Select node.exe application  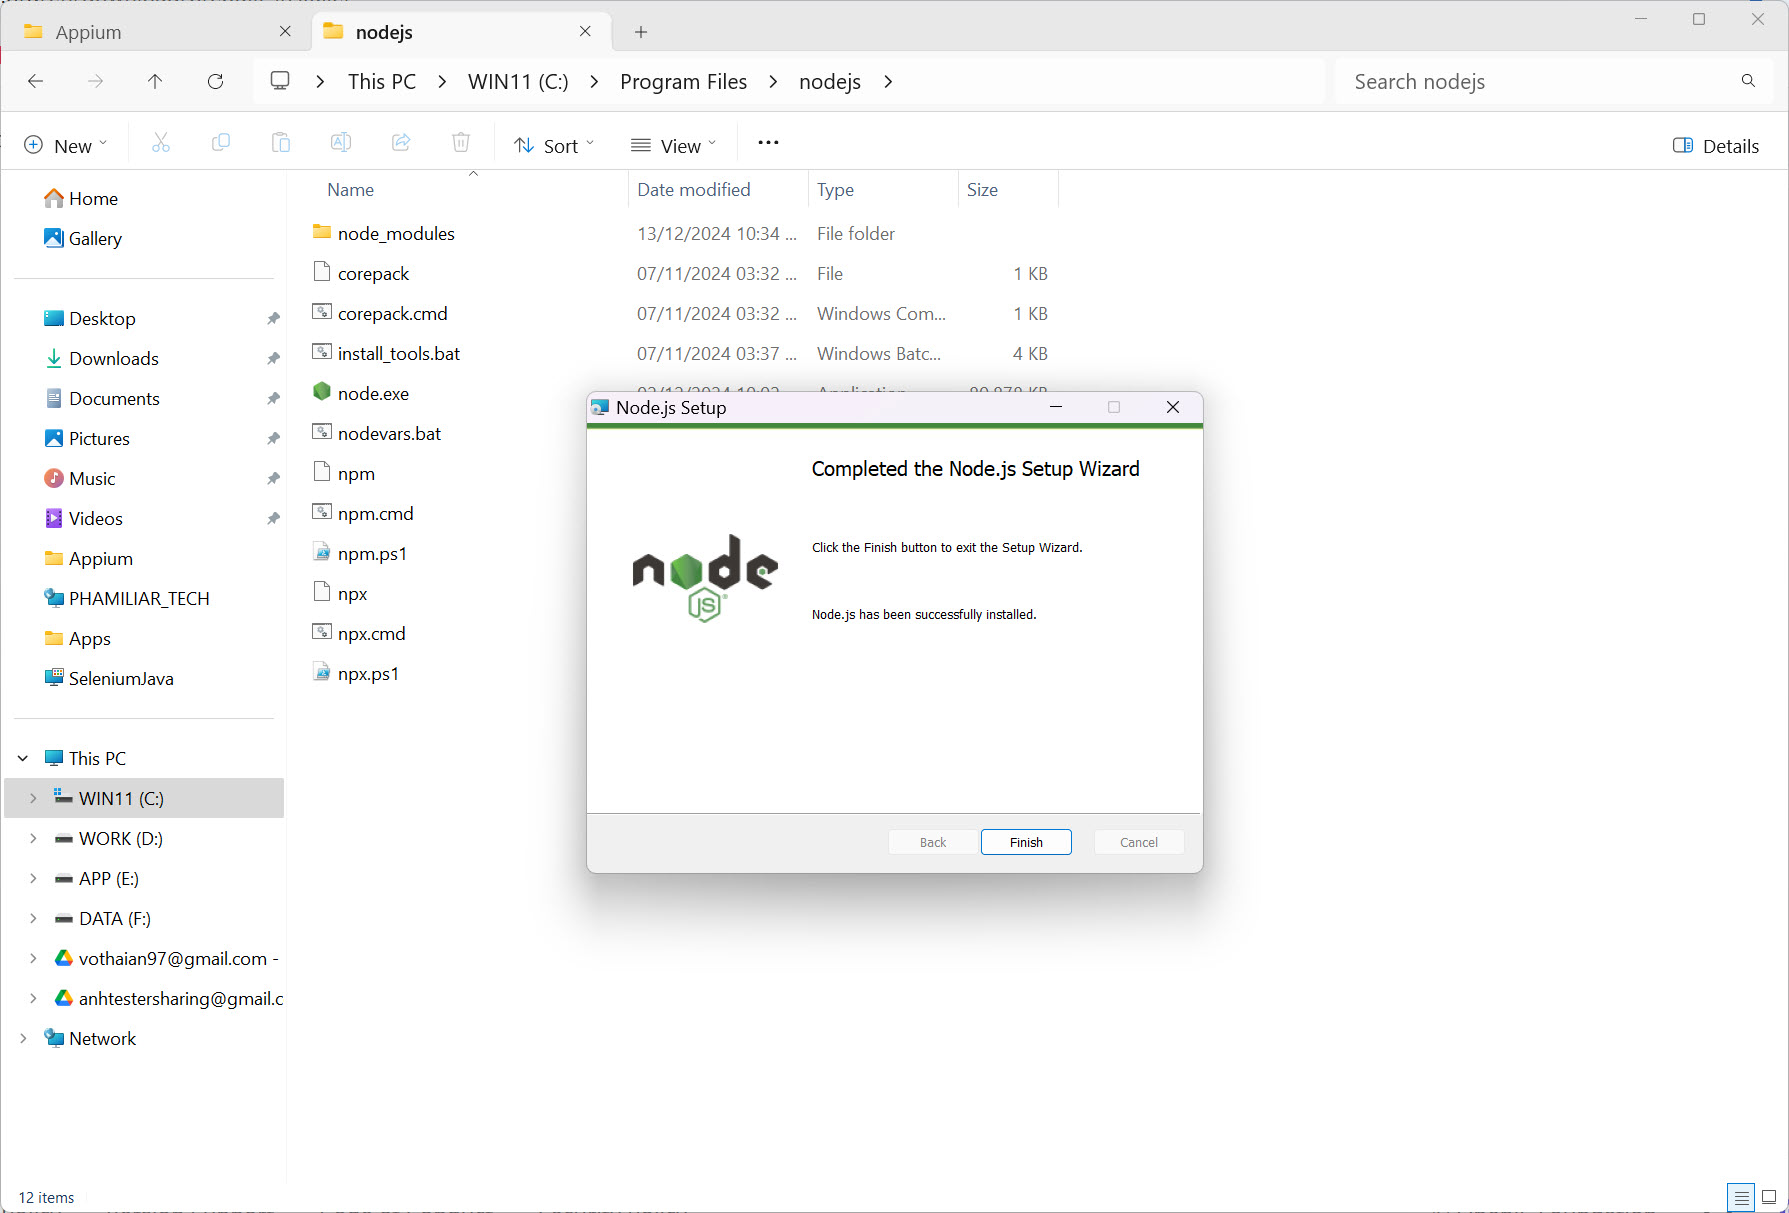(373, 394)
